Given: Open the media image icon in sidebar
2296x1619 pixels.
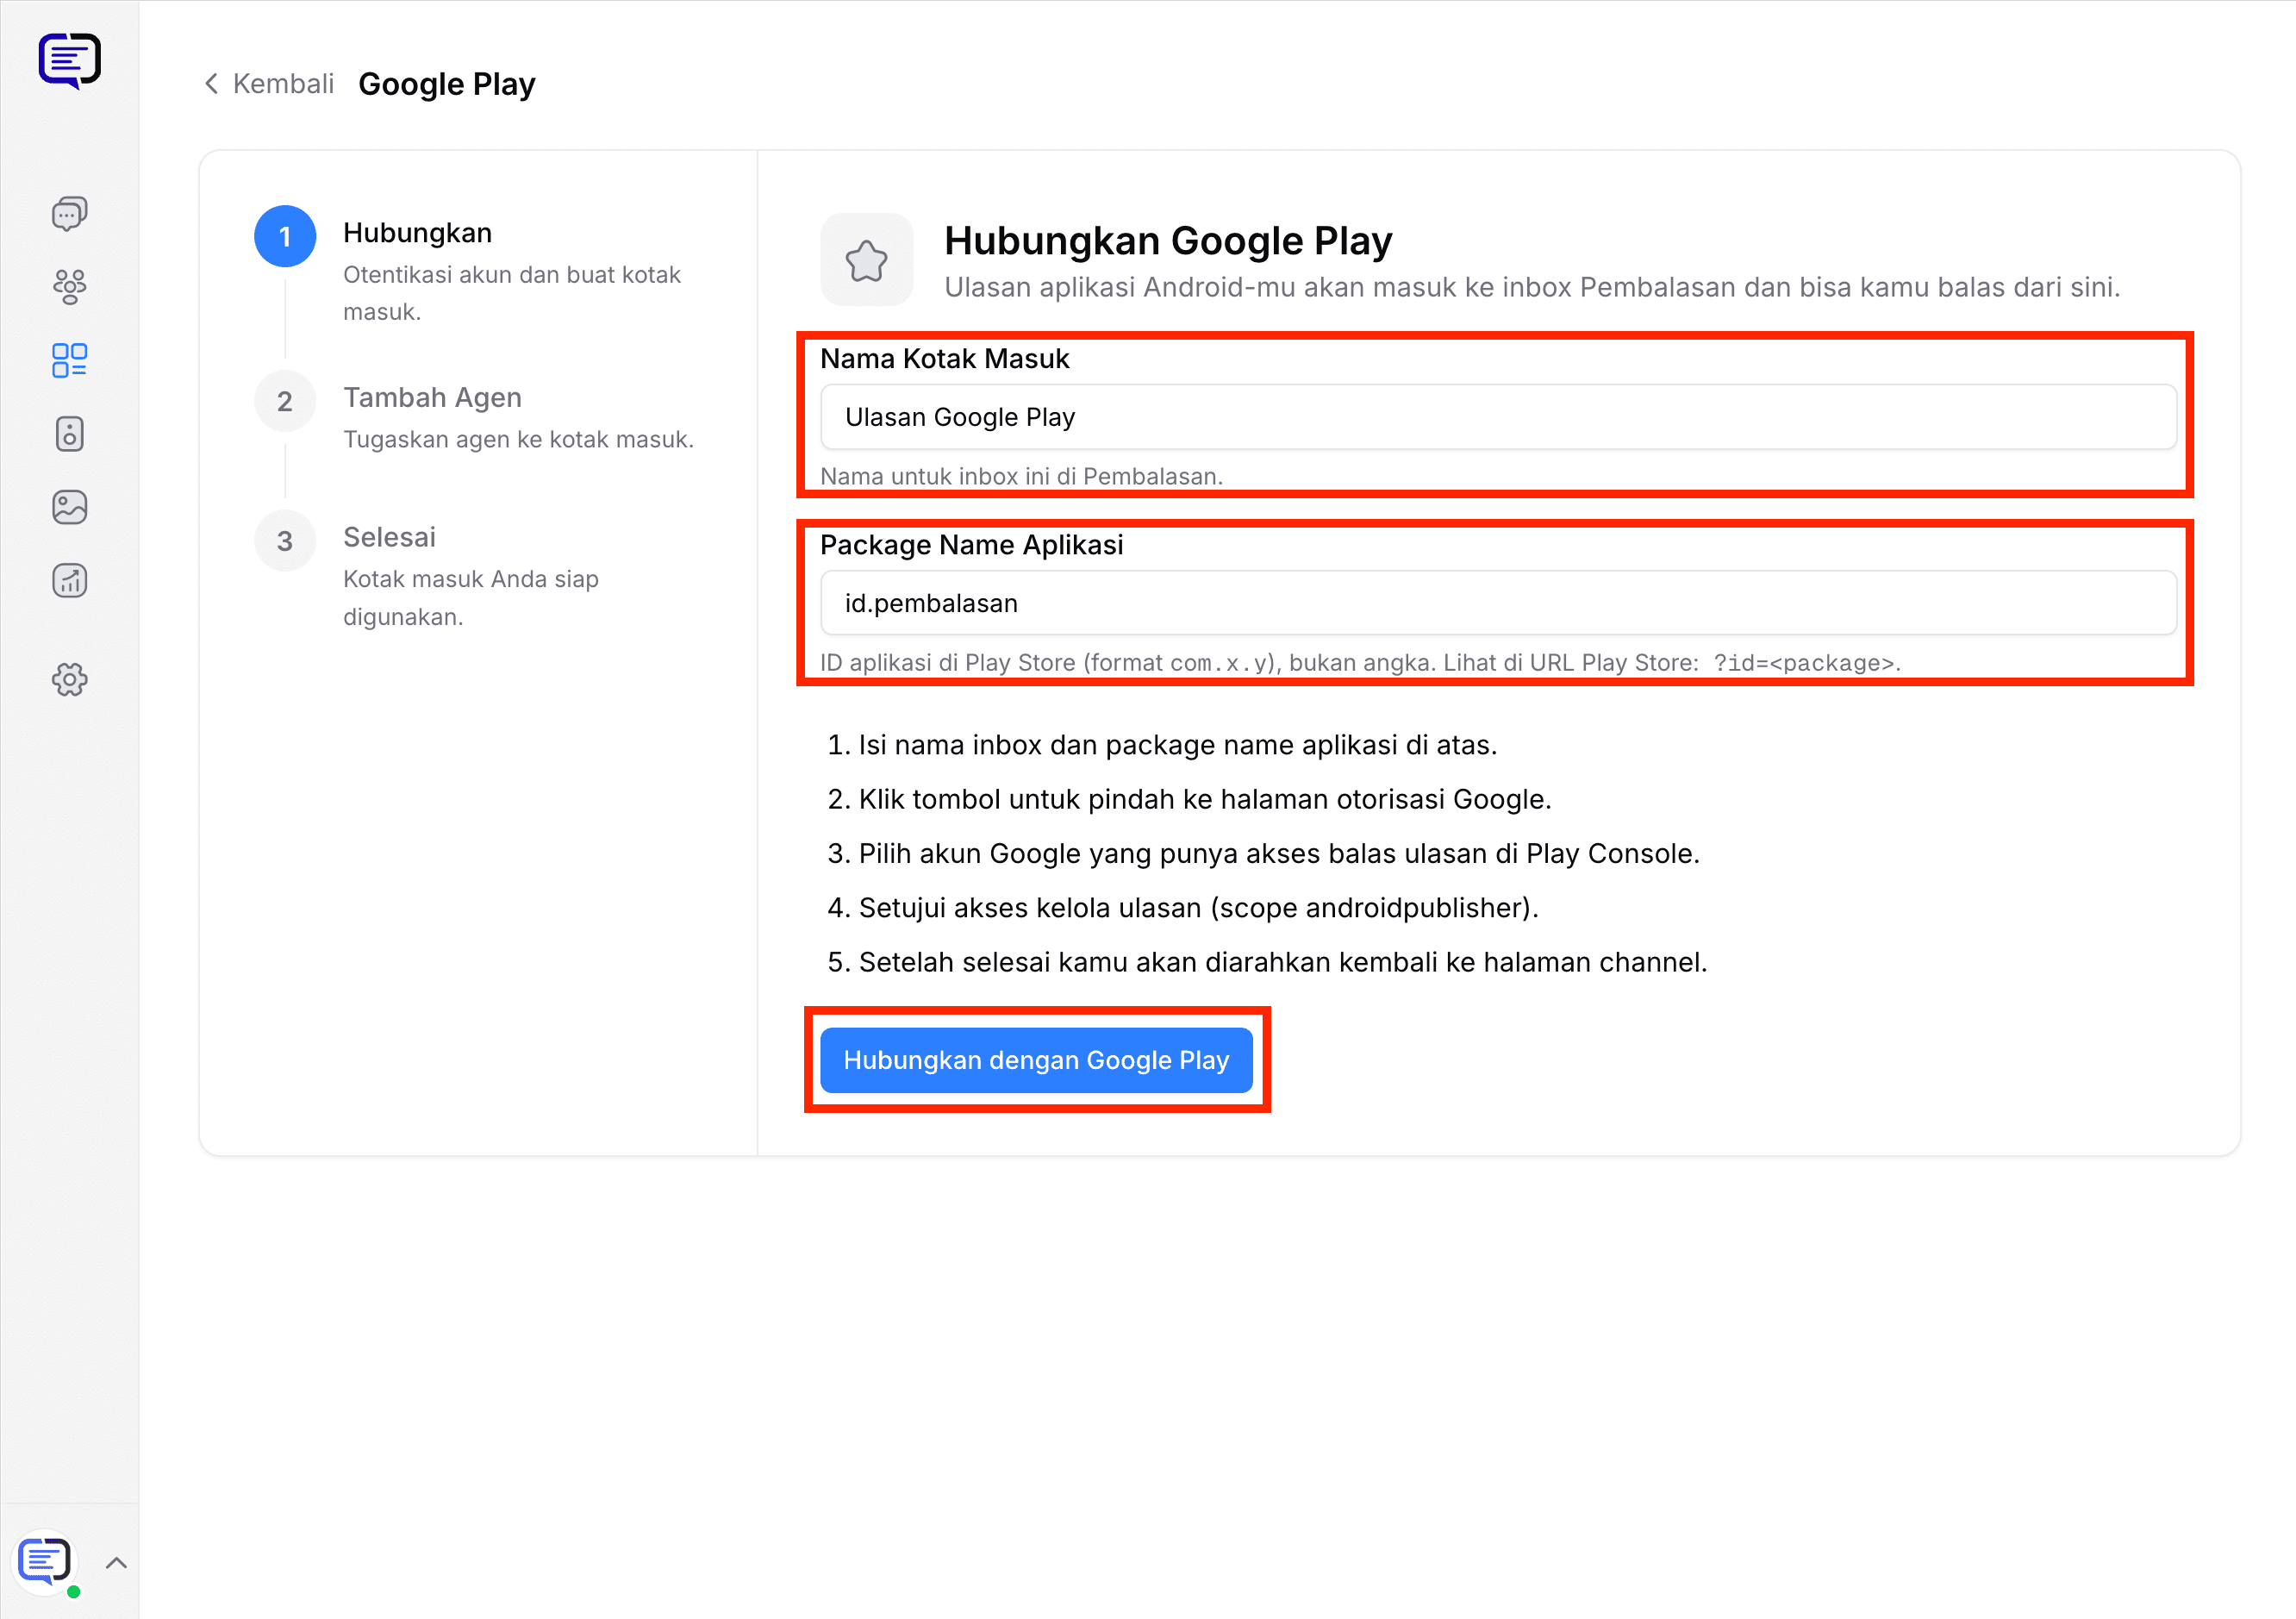Looking at the screenshot, I should [x=69, y=507].
